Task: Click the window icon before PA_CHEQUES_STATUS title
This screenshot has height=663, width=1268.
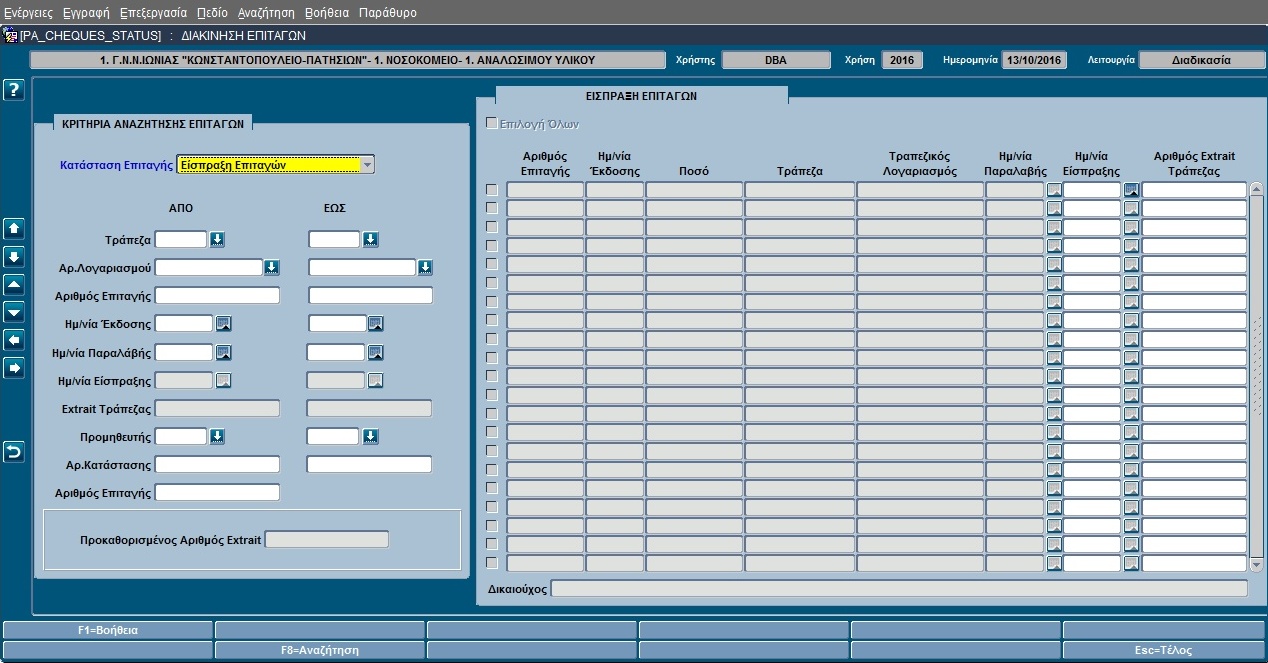Action: coord(11,35)
